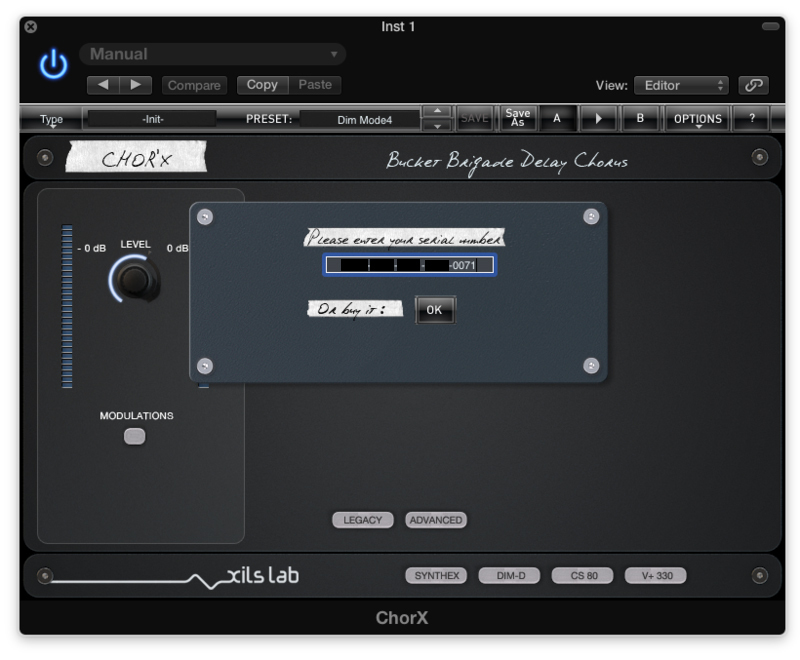The image size is (800, 660).
Task: Click the 'Or buy it' label
Action: tap(355, 309)
